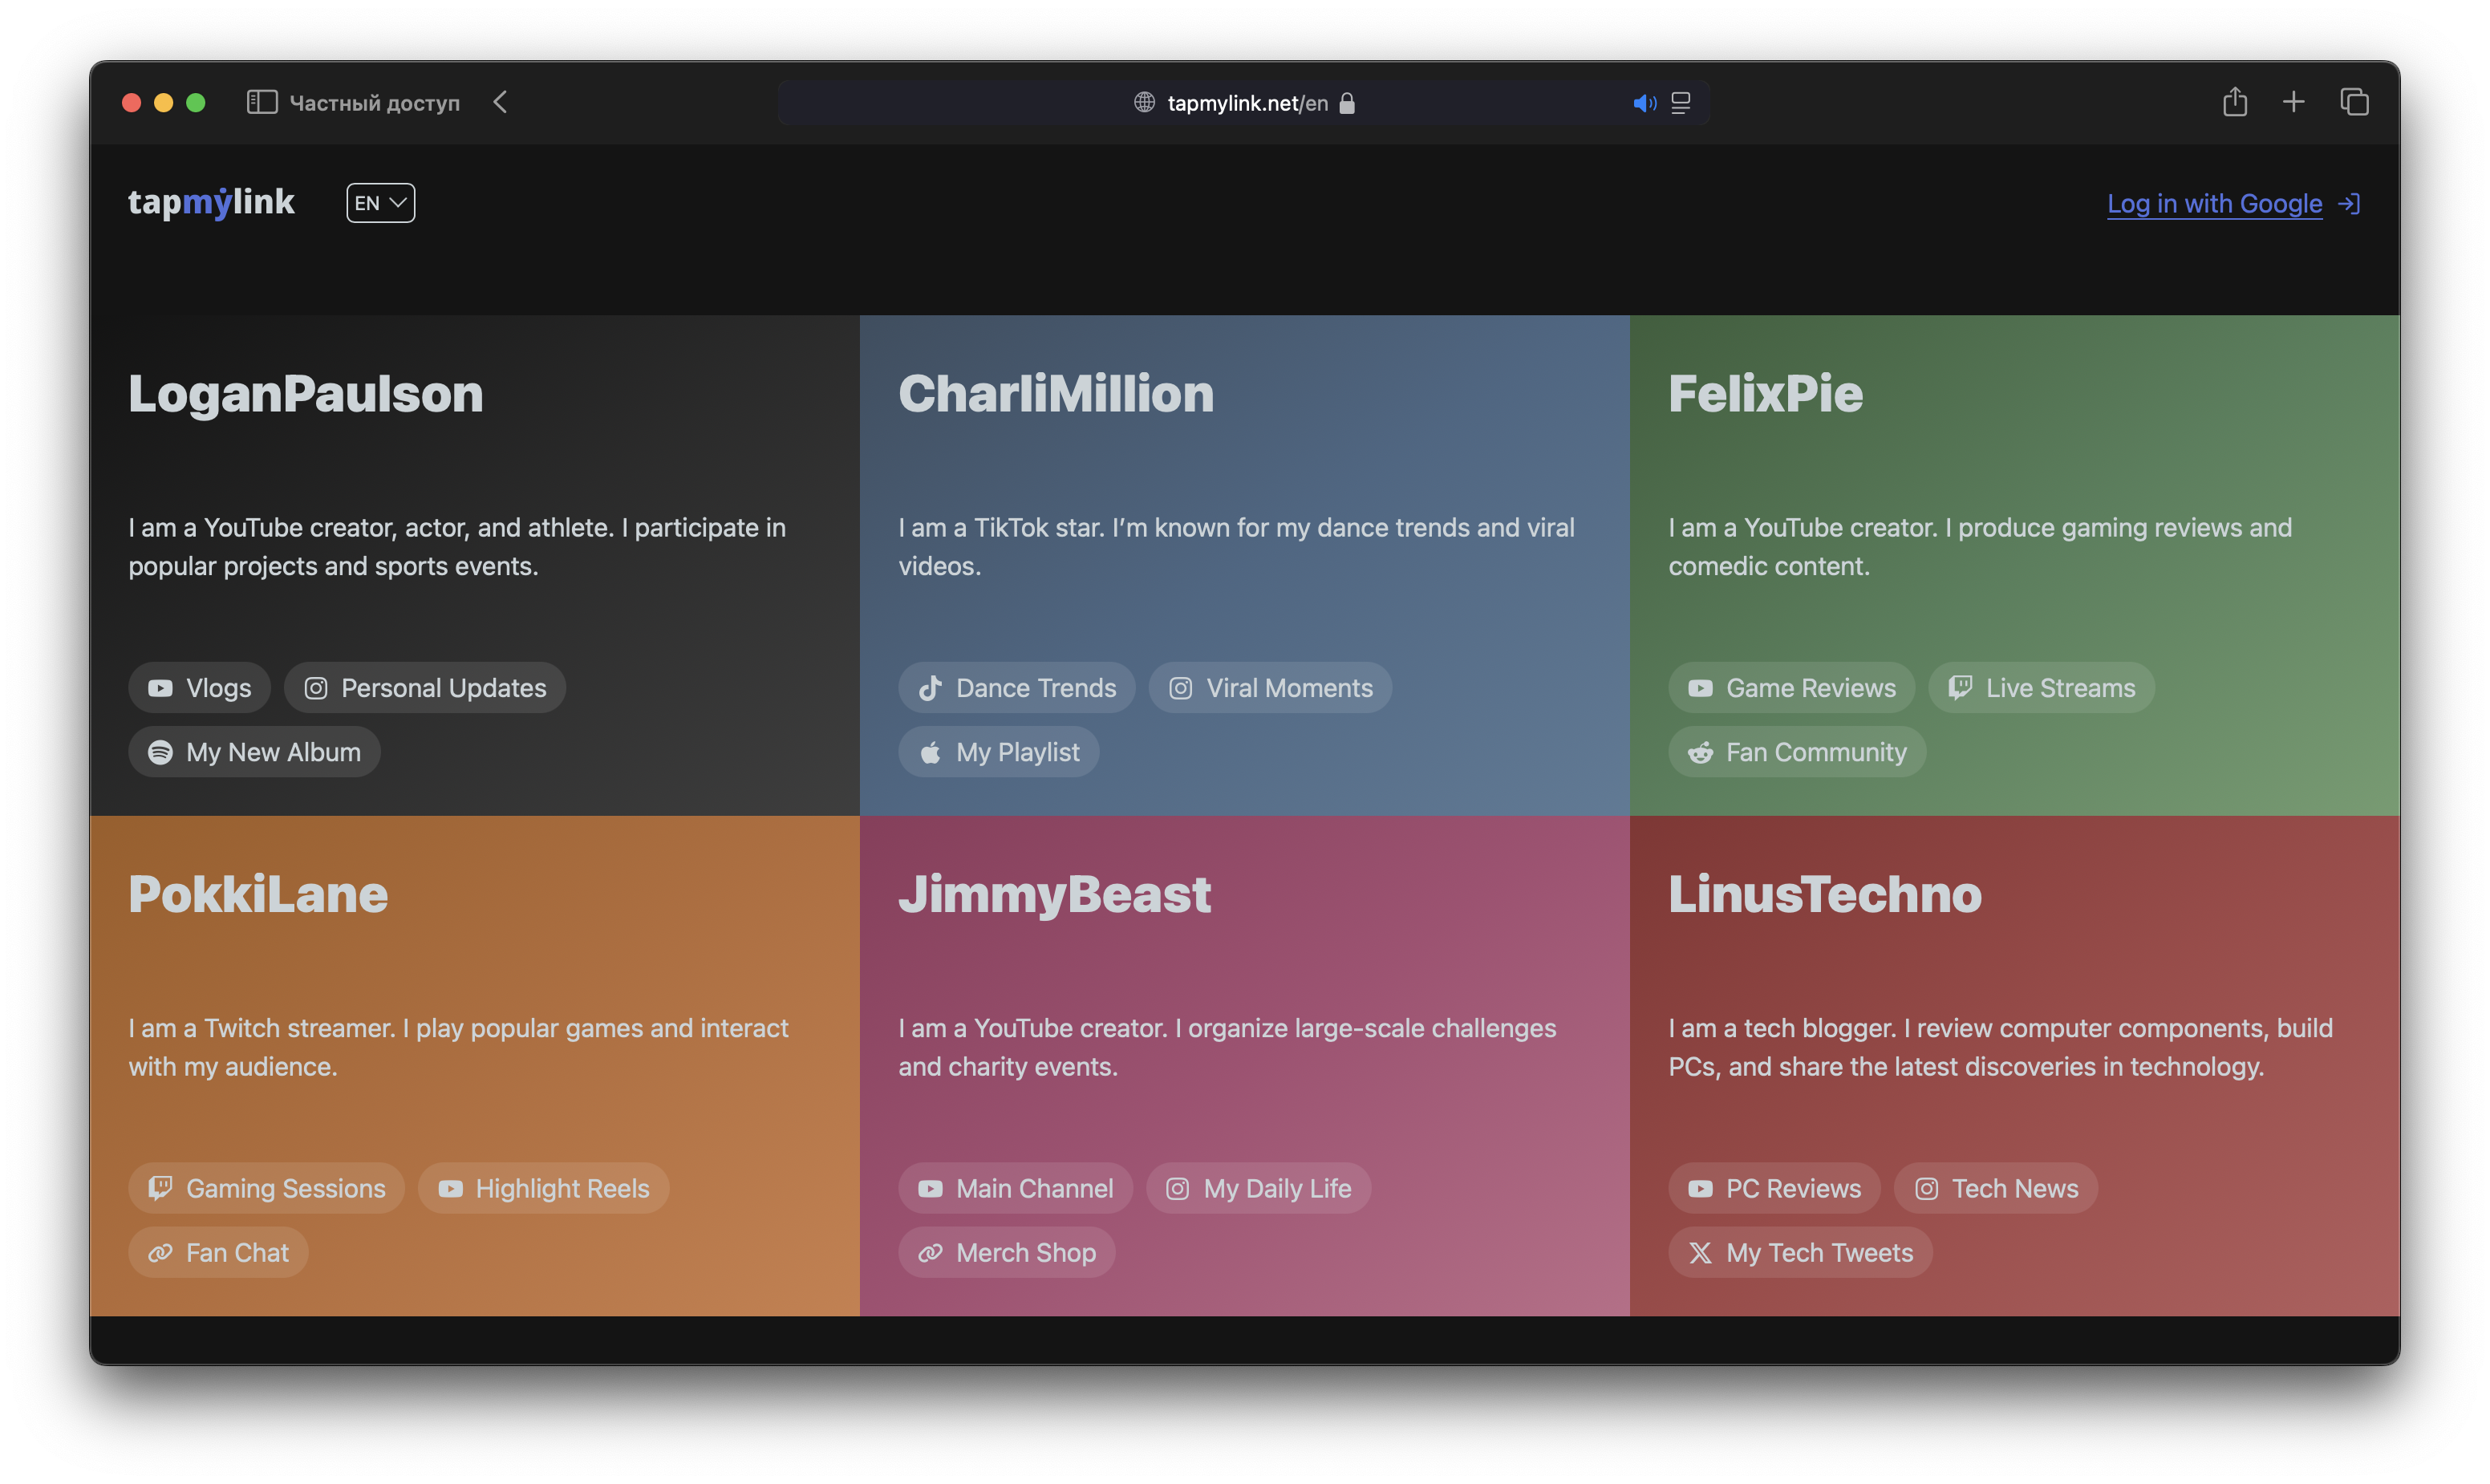2490x1484 pixels.
Task: Open LoganPaulson's Personal Updates link
Action: [x=425, y=688]
